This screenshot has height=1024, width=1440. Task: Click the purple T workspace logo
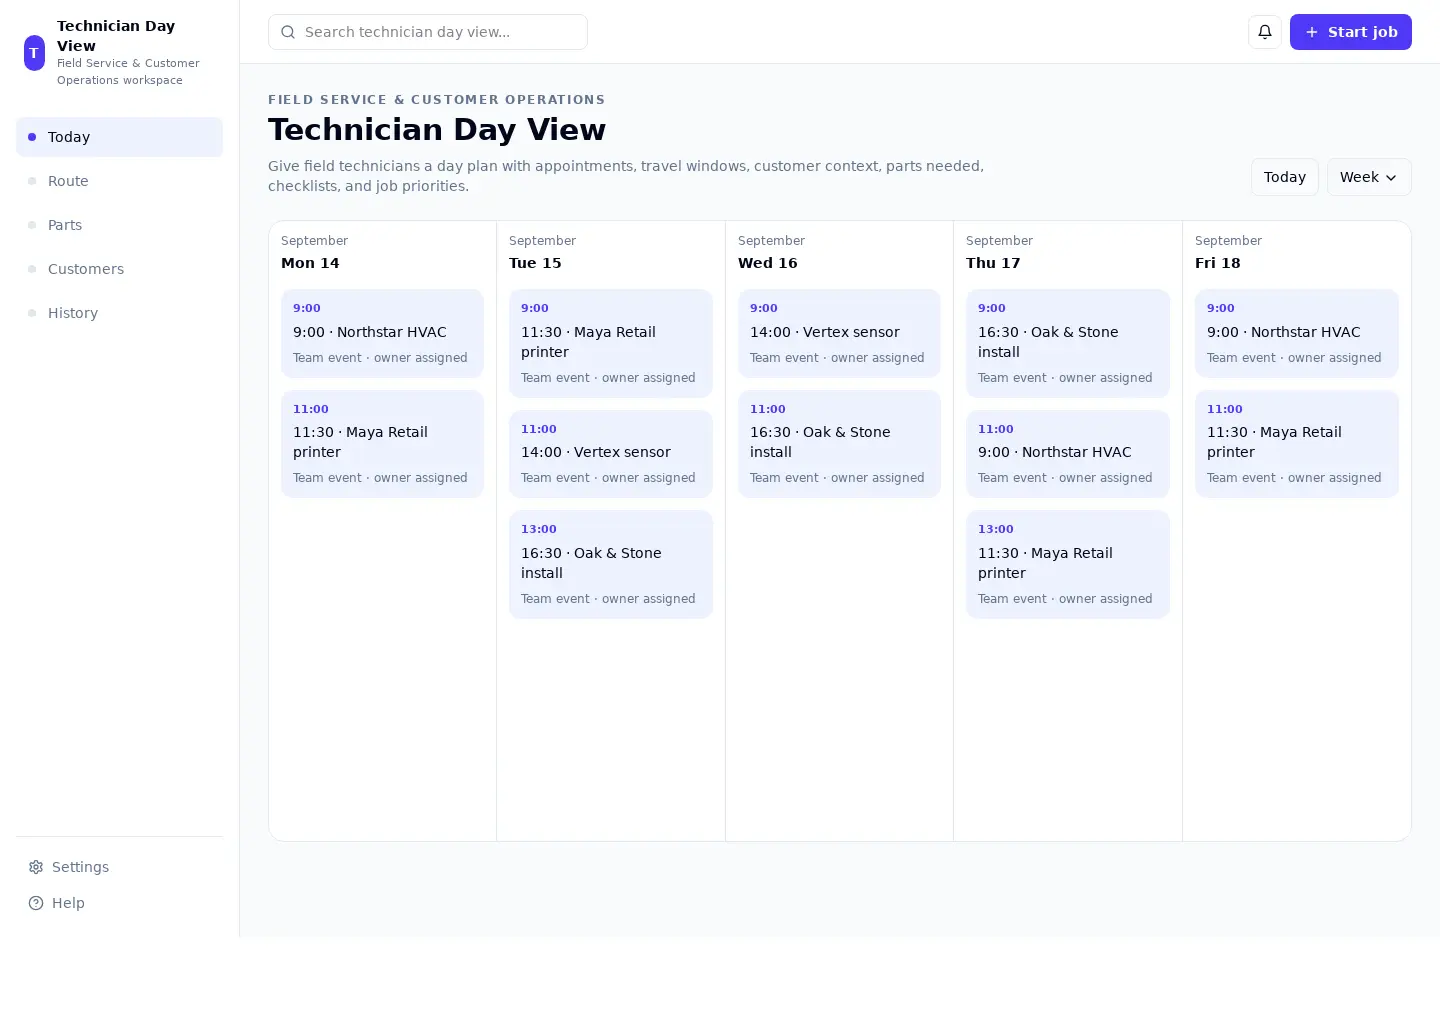click(34, 52)
